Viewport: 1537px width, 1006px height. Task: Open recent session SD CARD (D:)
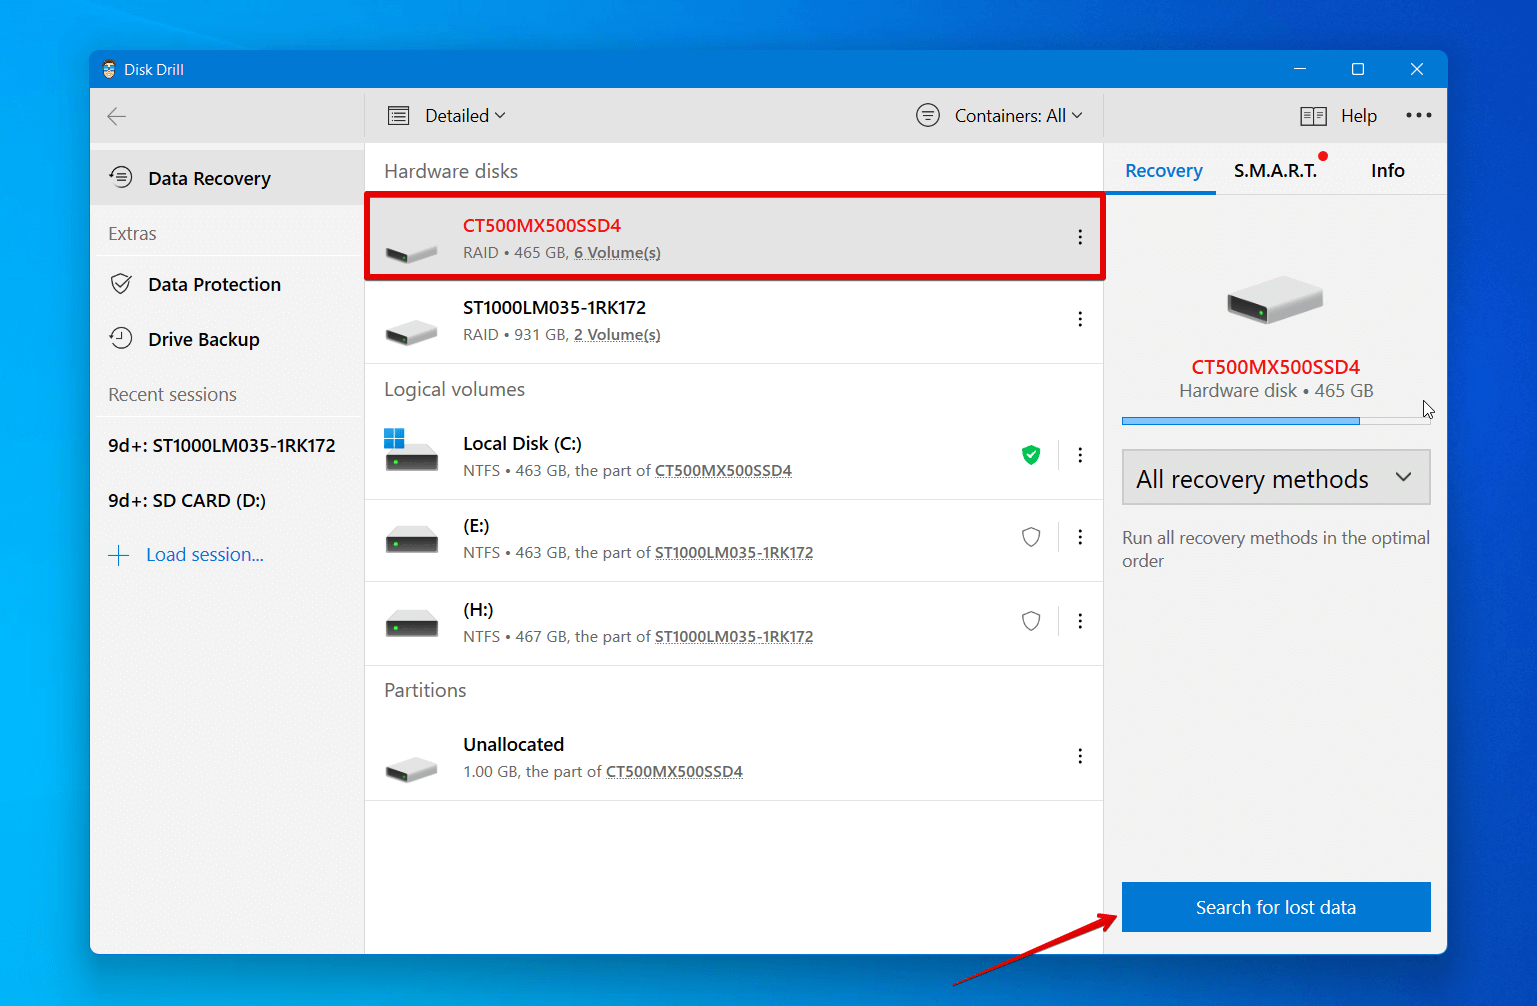187,500
